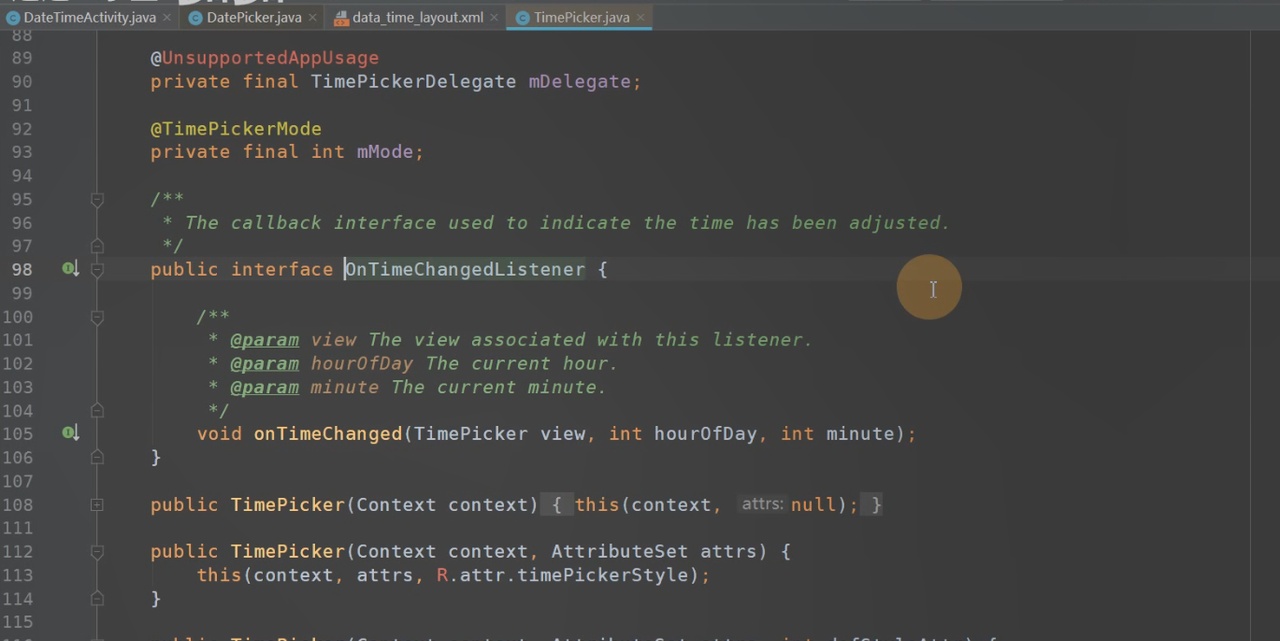
Task: Click the onTimeChanged method name
Action: pos(328,433)
